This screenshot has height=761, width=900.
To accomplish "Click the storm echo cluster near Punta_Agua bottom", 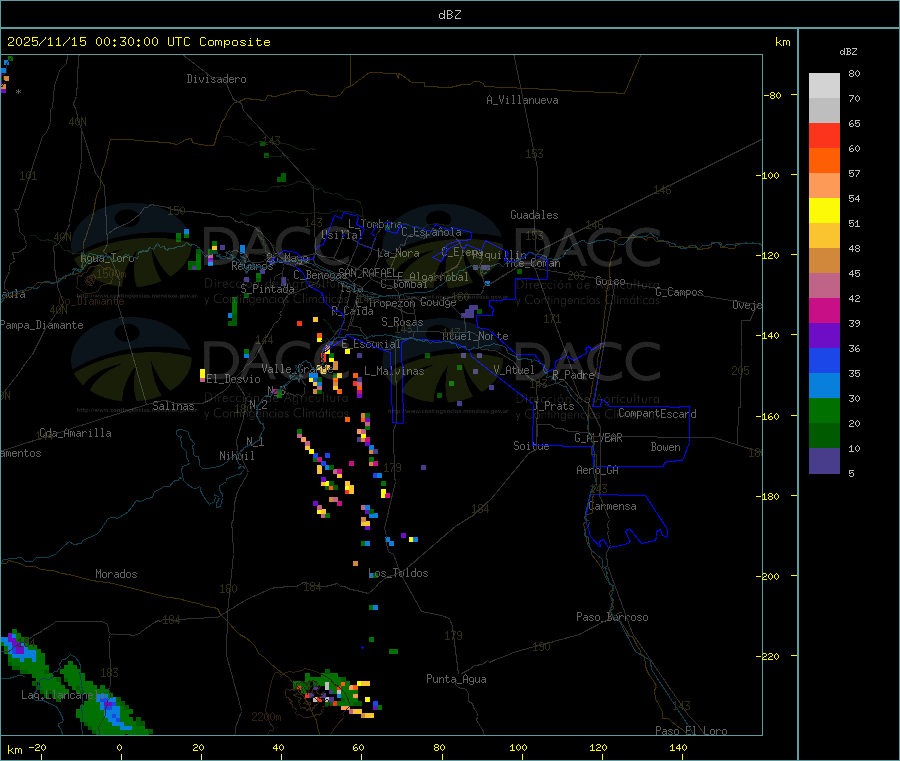I will 336,693.
